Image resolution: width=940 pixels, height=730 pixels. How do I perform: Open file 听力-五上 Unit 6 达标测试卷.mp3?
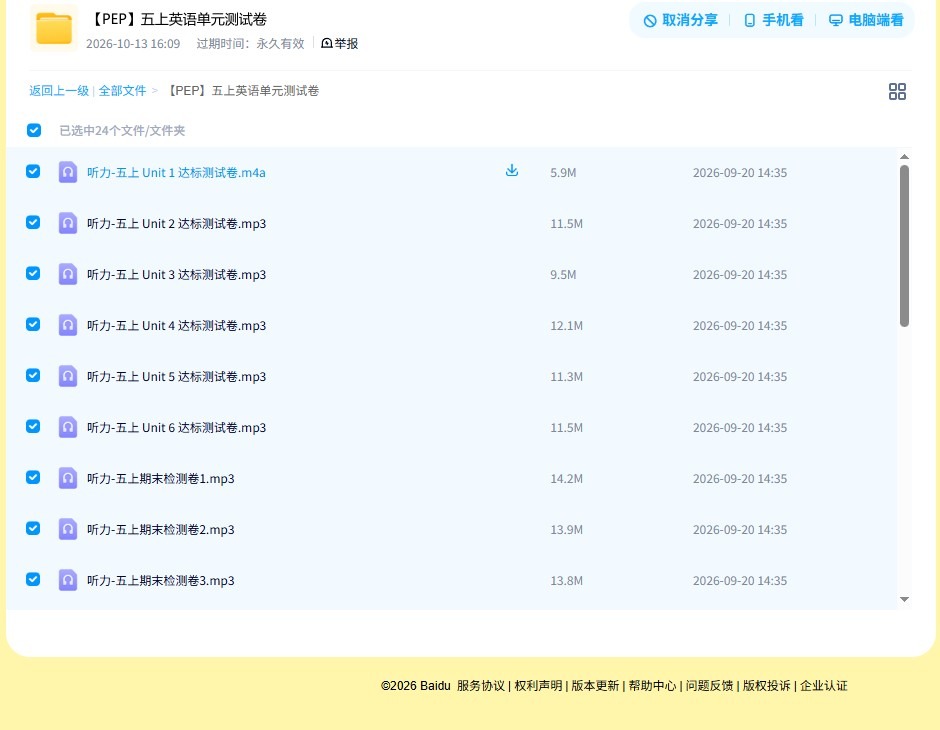coord(176,427)
